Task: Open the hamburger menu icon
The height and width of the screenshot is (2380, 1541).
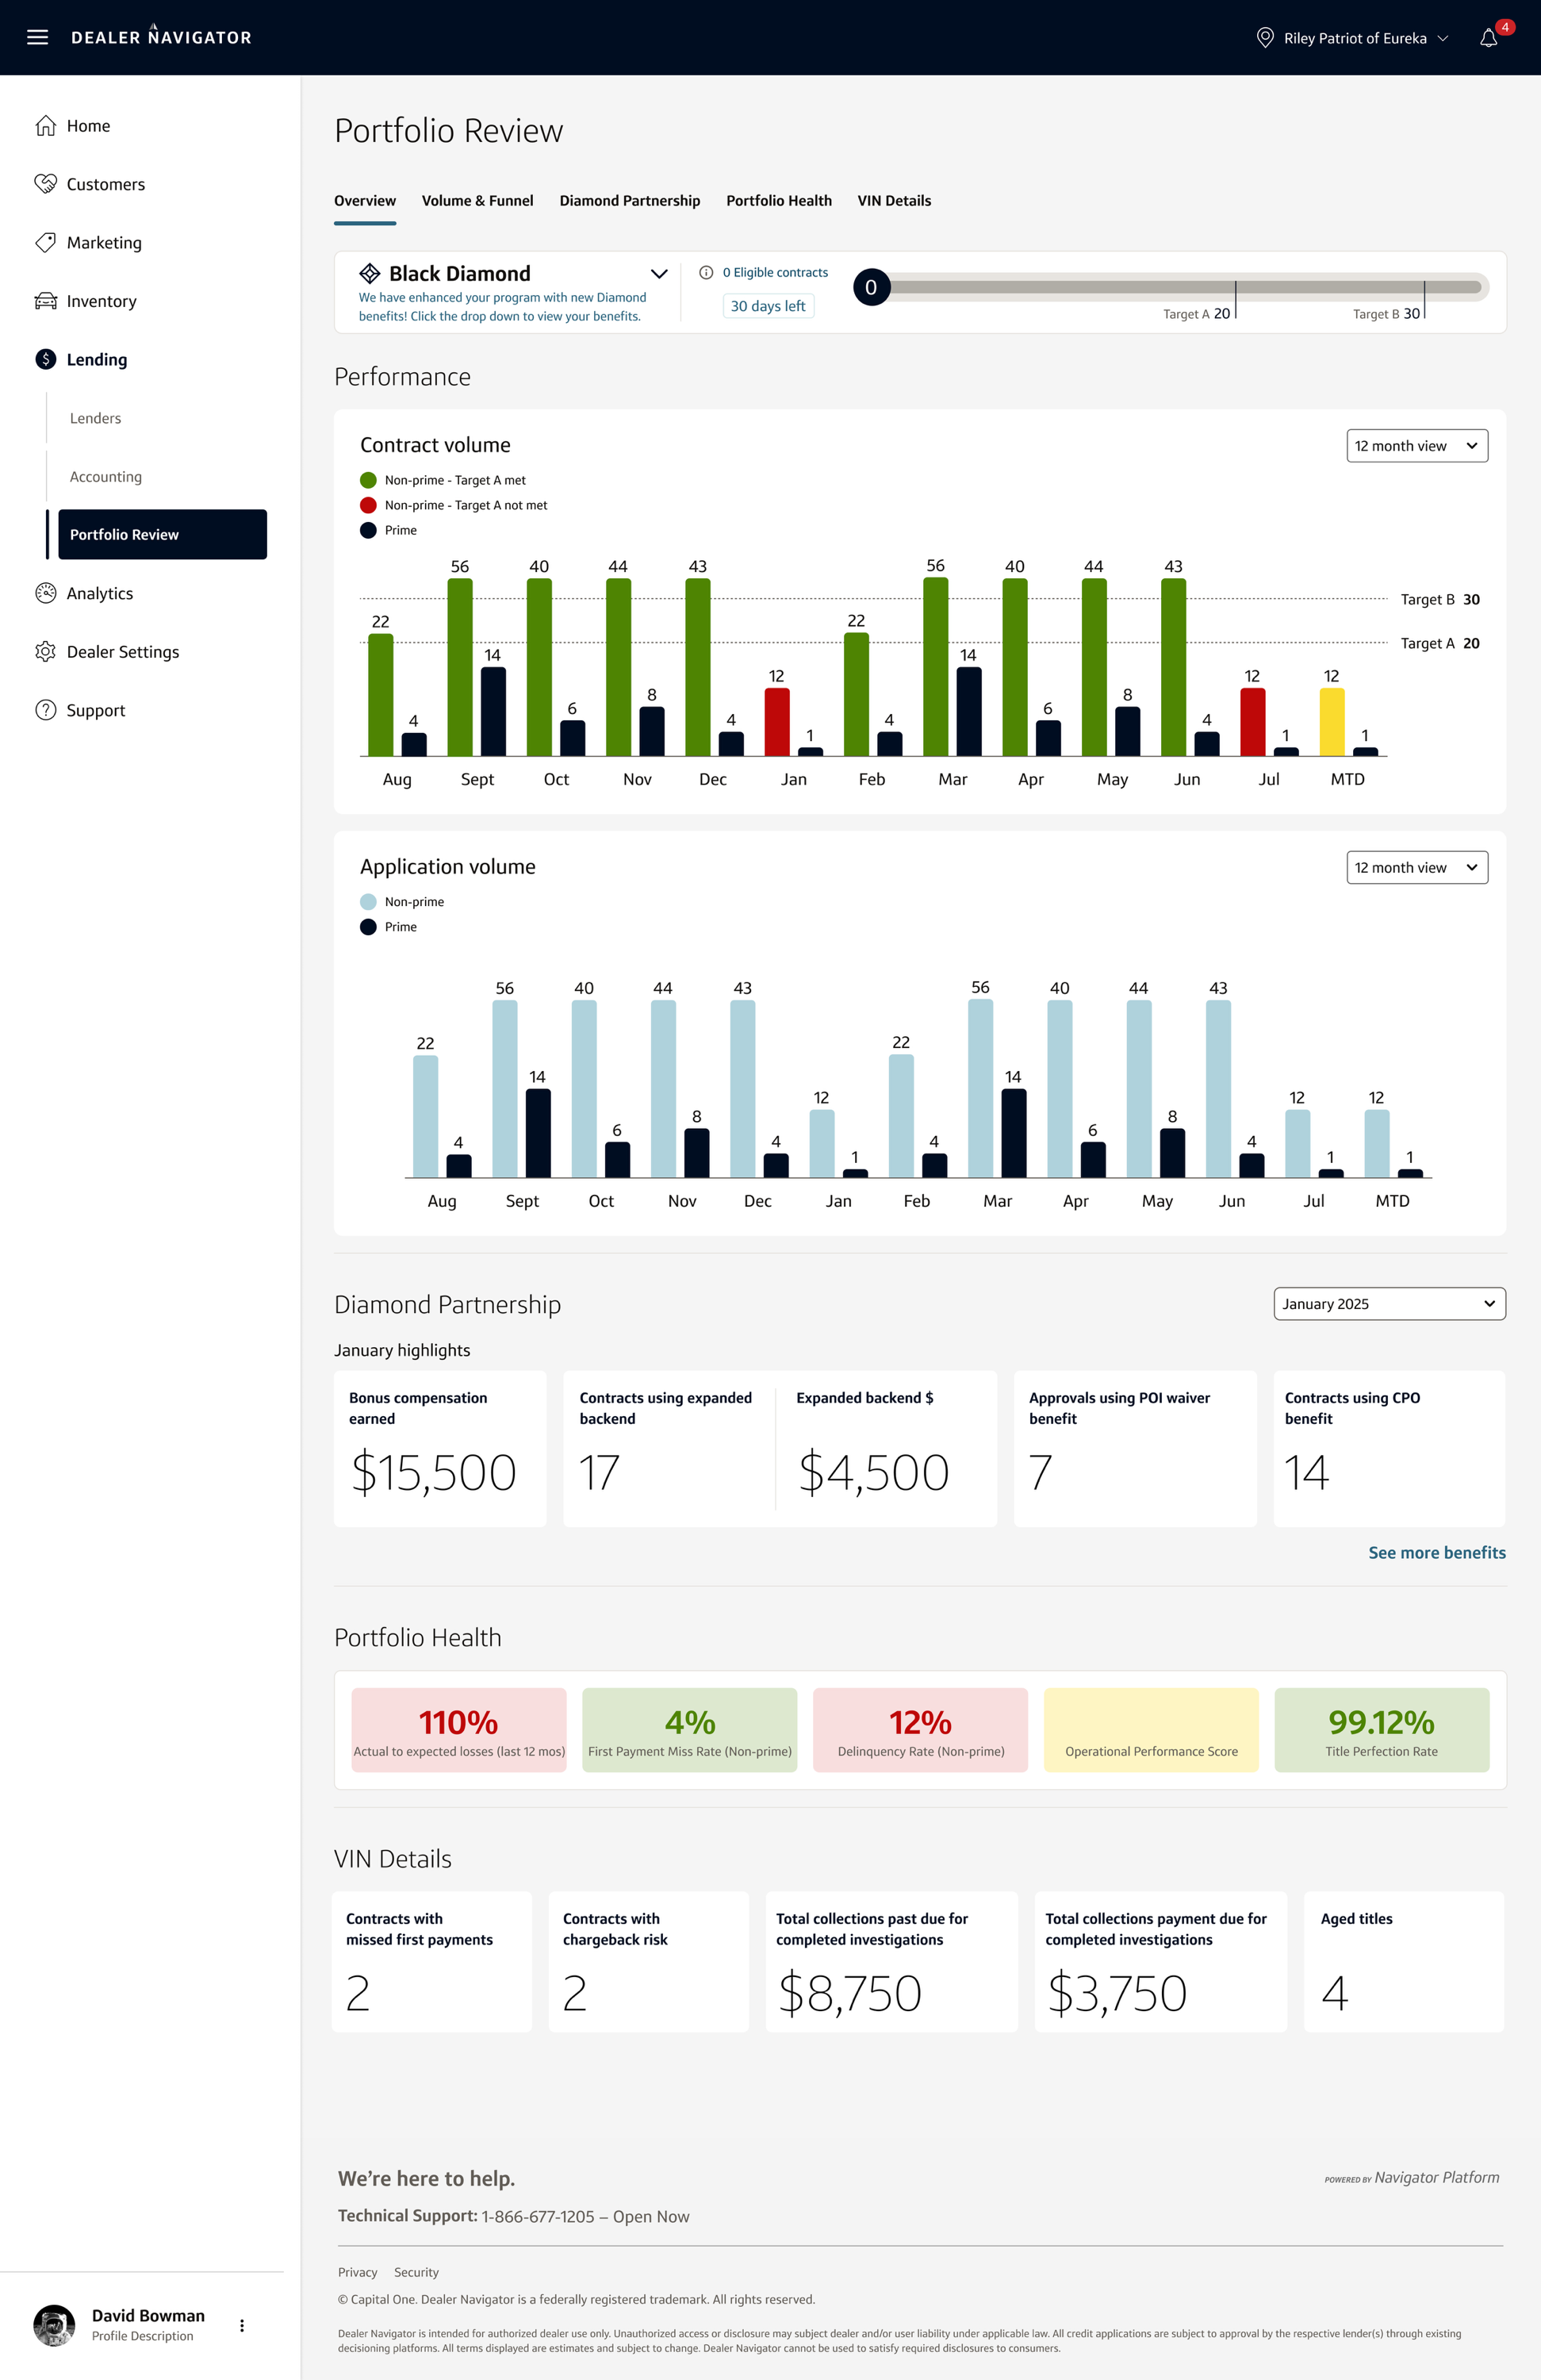Action: pos(37,37)
